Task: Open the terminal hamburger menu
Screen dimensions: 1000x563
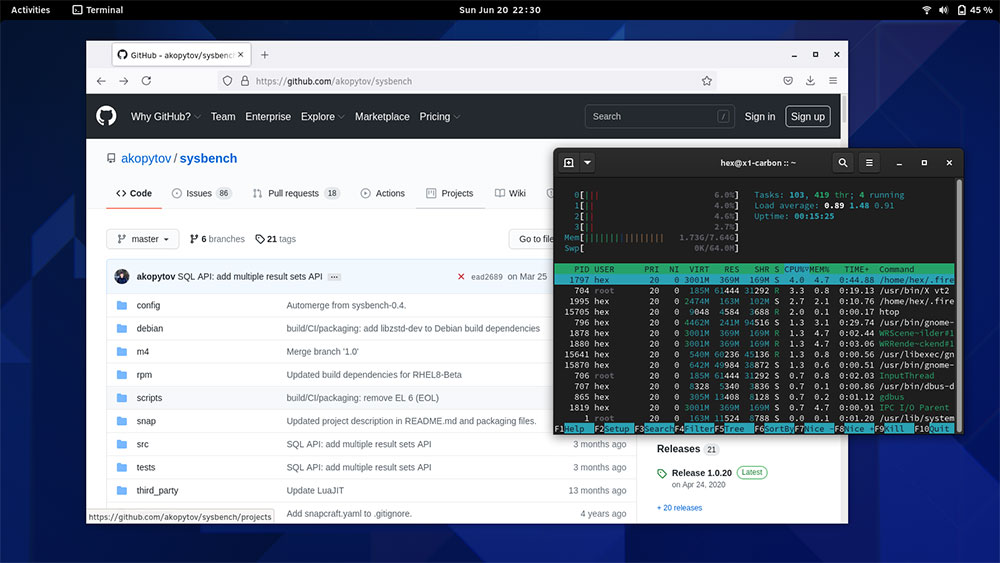Action: pos(870,163)
